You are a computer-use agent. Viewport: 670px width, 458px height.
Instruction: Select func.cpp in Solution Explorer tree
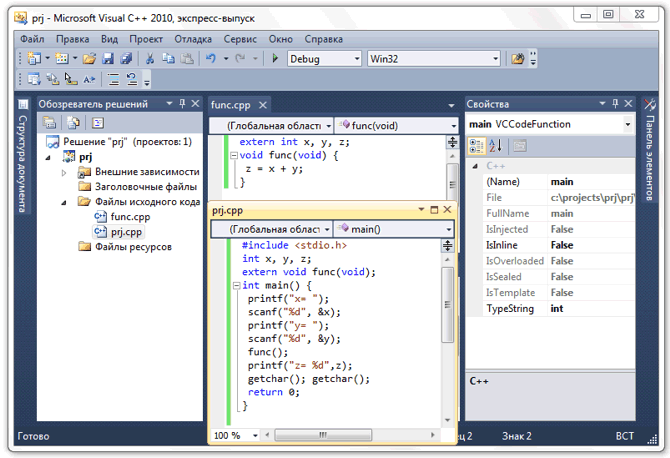click(122, 217)
